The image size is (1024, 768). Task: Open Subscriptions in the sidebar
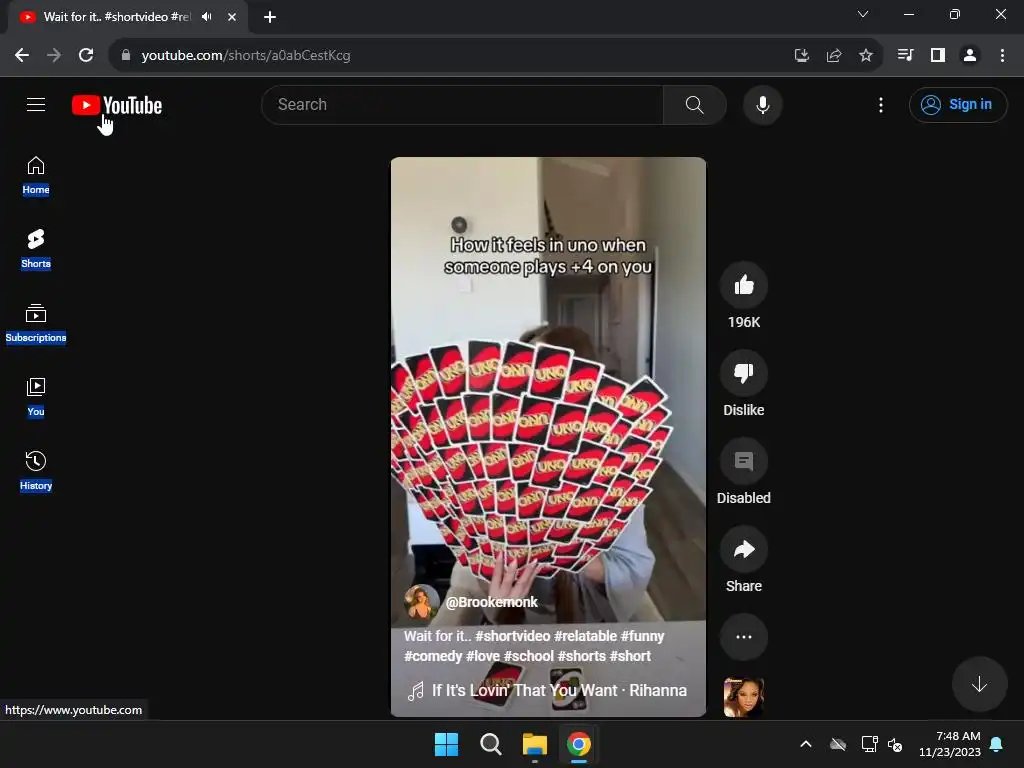36,323
